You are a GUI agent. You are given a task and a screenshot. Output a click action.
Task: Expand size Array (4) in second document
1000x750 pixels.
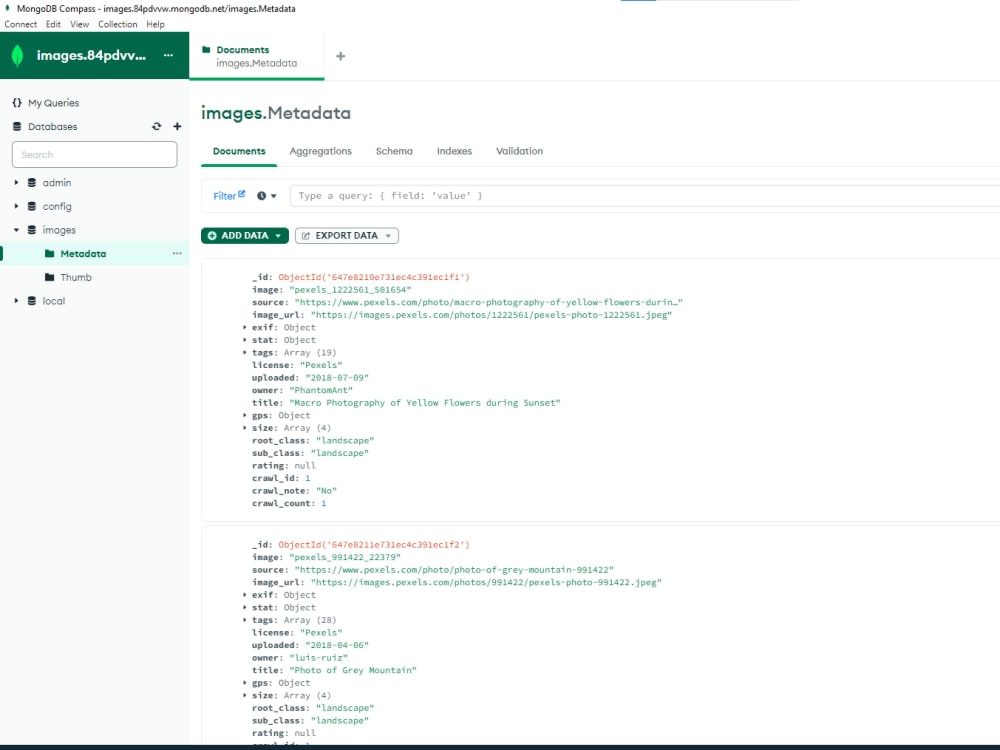[245, 695]
